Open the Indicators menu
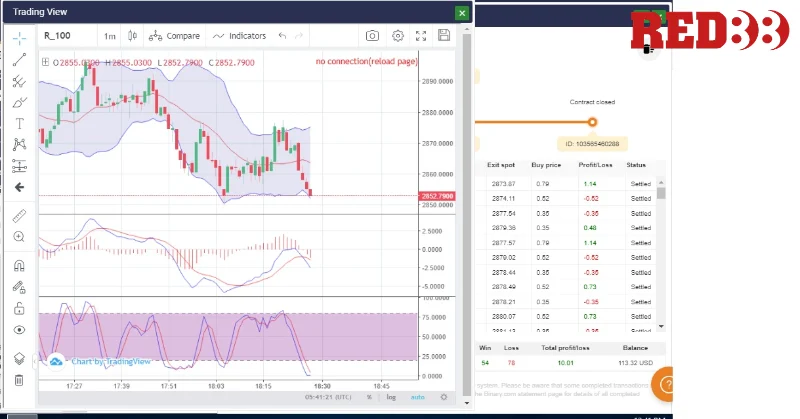This screenshot has height=419, width=800. coord(238,36)
